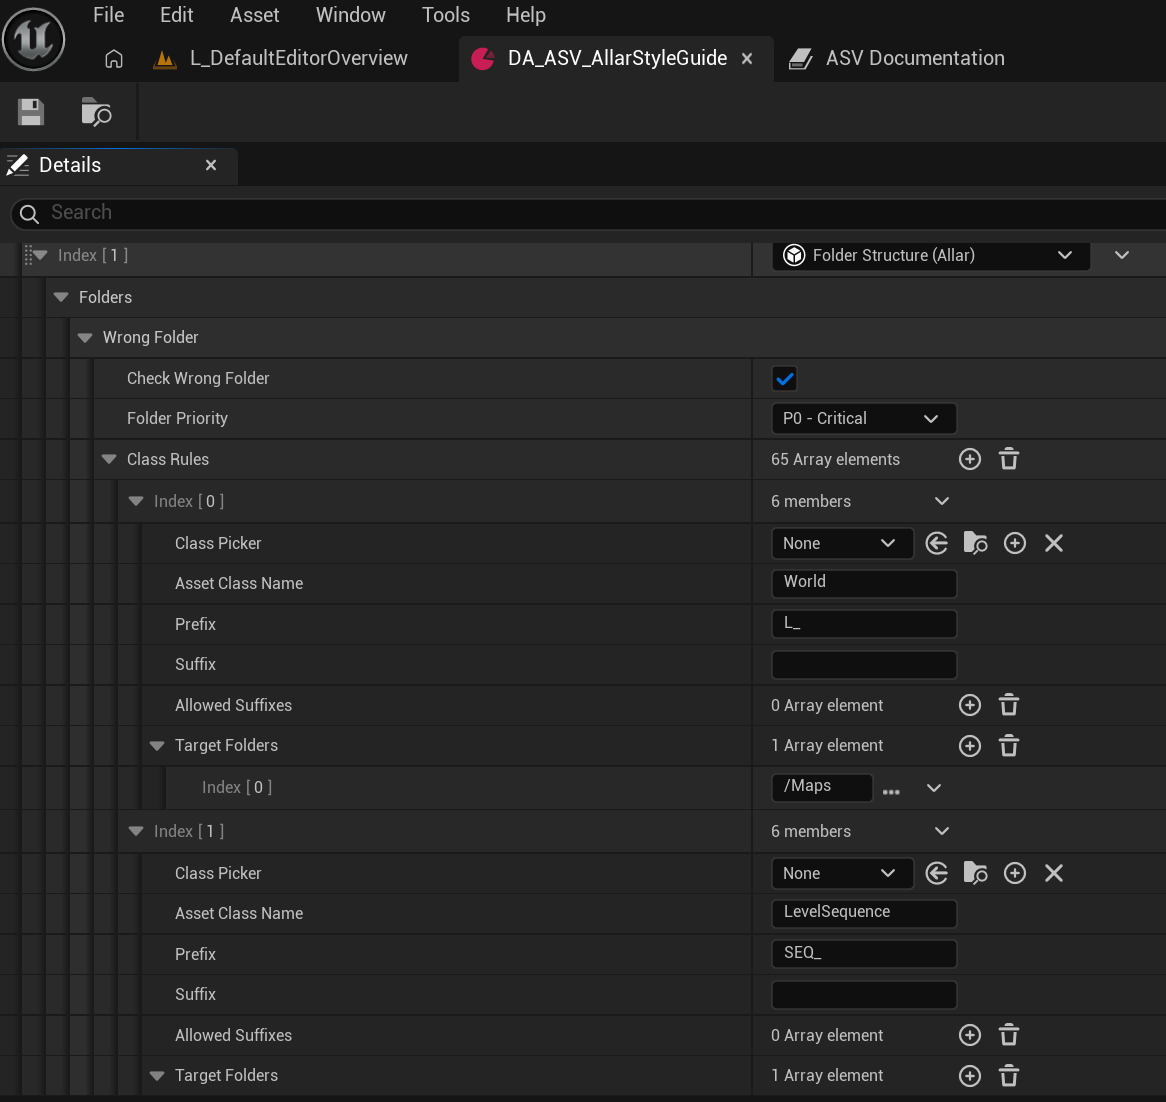
Task: Close the DA_ASV_AllarStyleGuide tab
Action: coord(747,59)
